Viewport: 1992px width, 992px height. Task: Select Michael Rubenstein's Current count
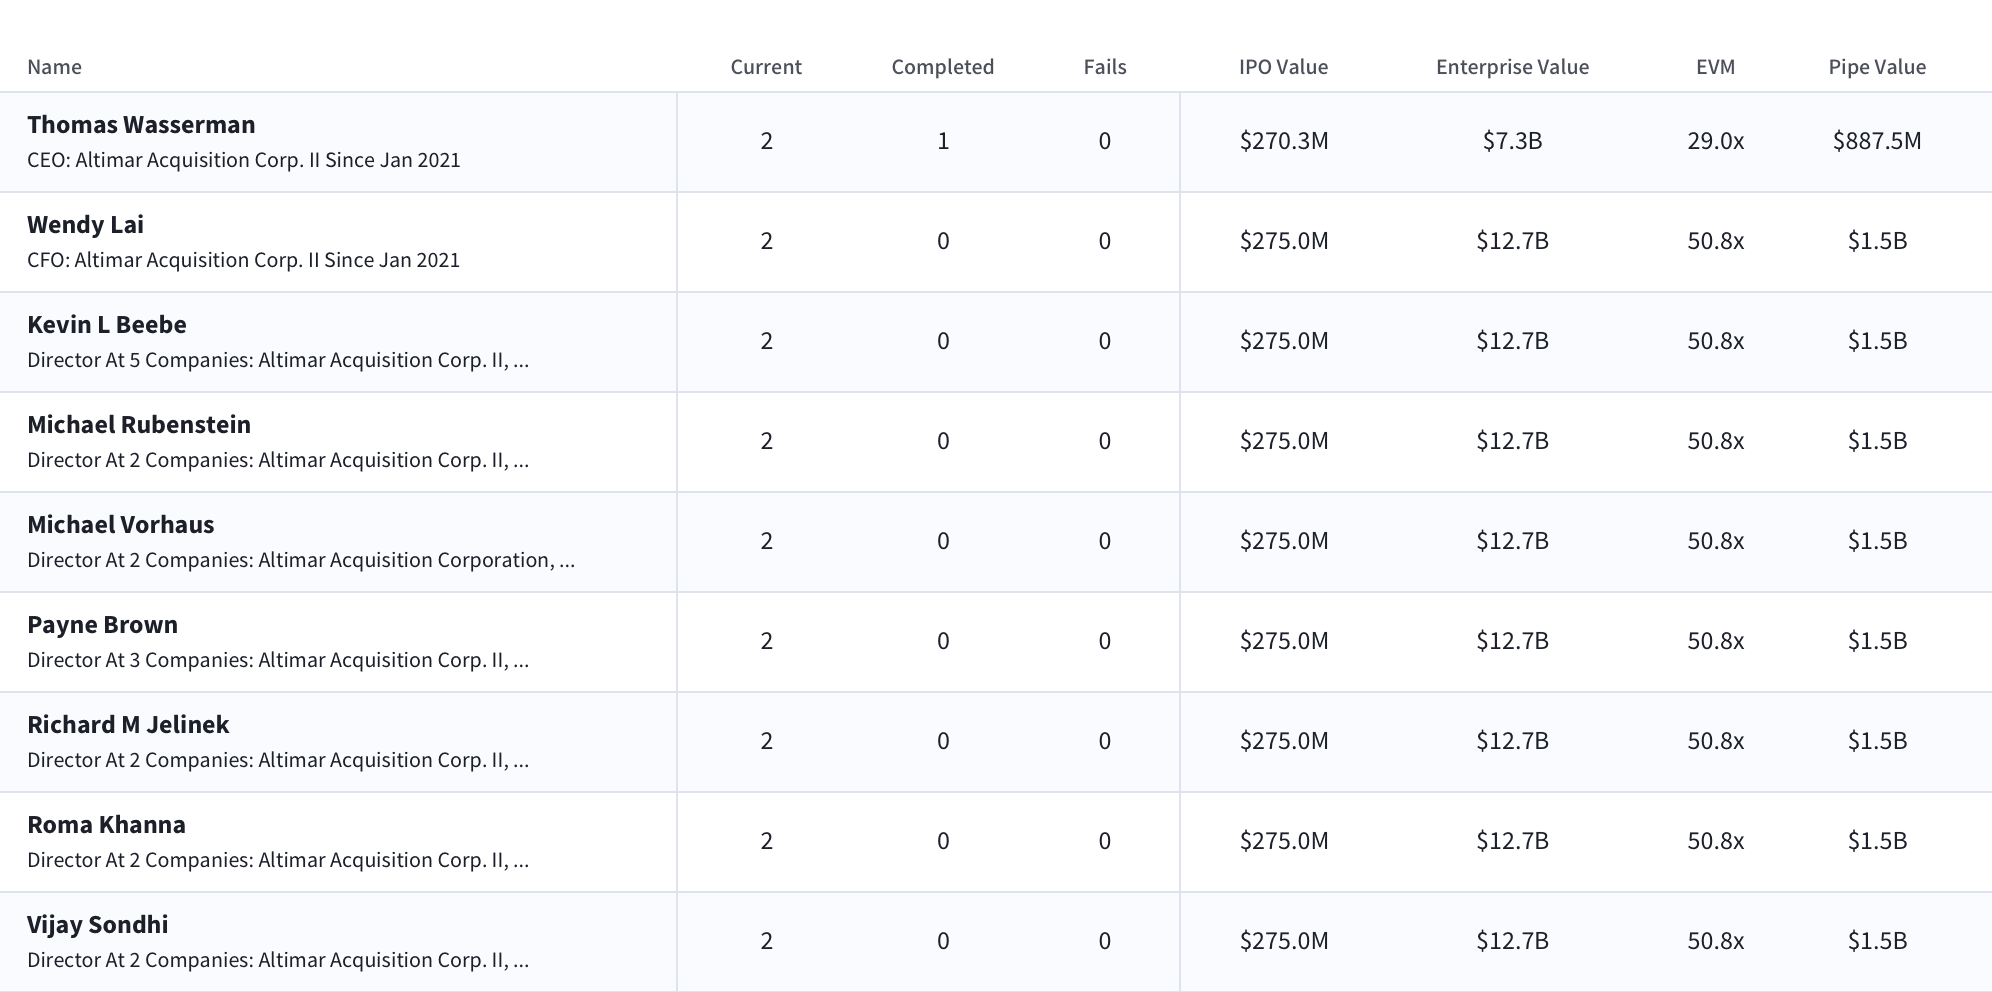point(767,441)
